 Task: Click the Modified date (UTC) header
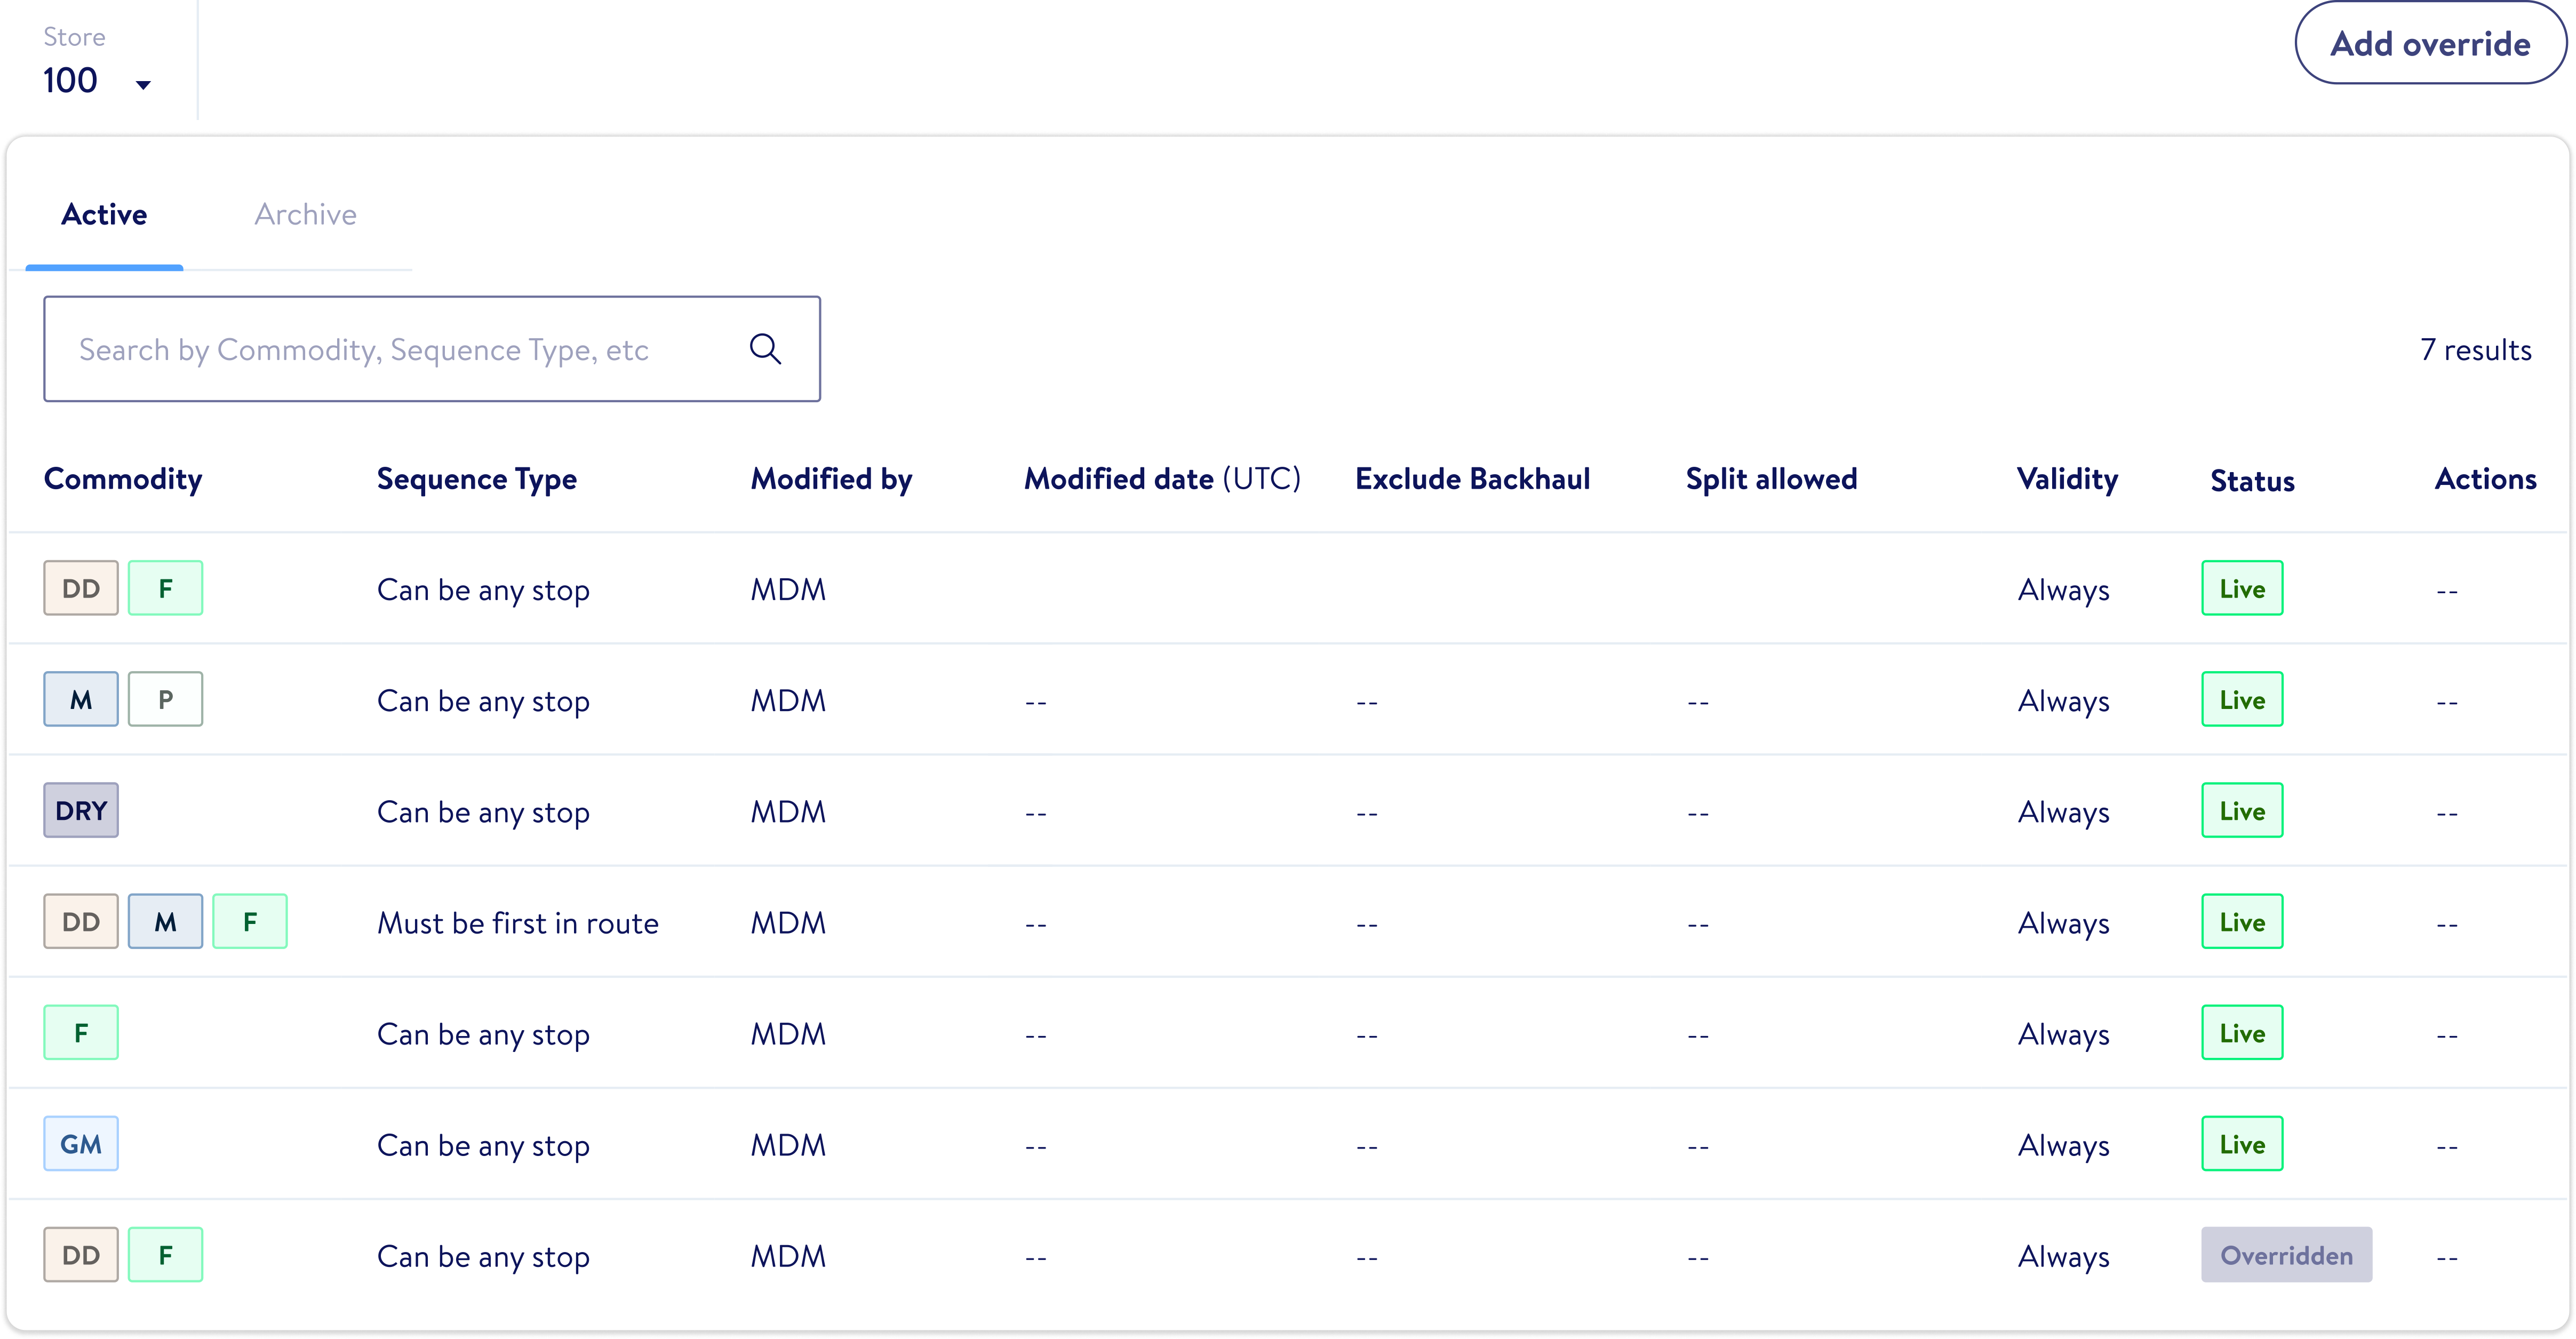pos(1162,479)
